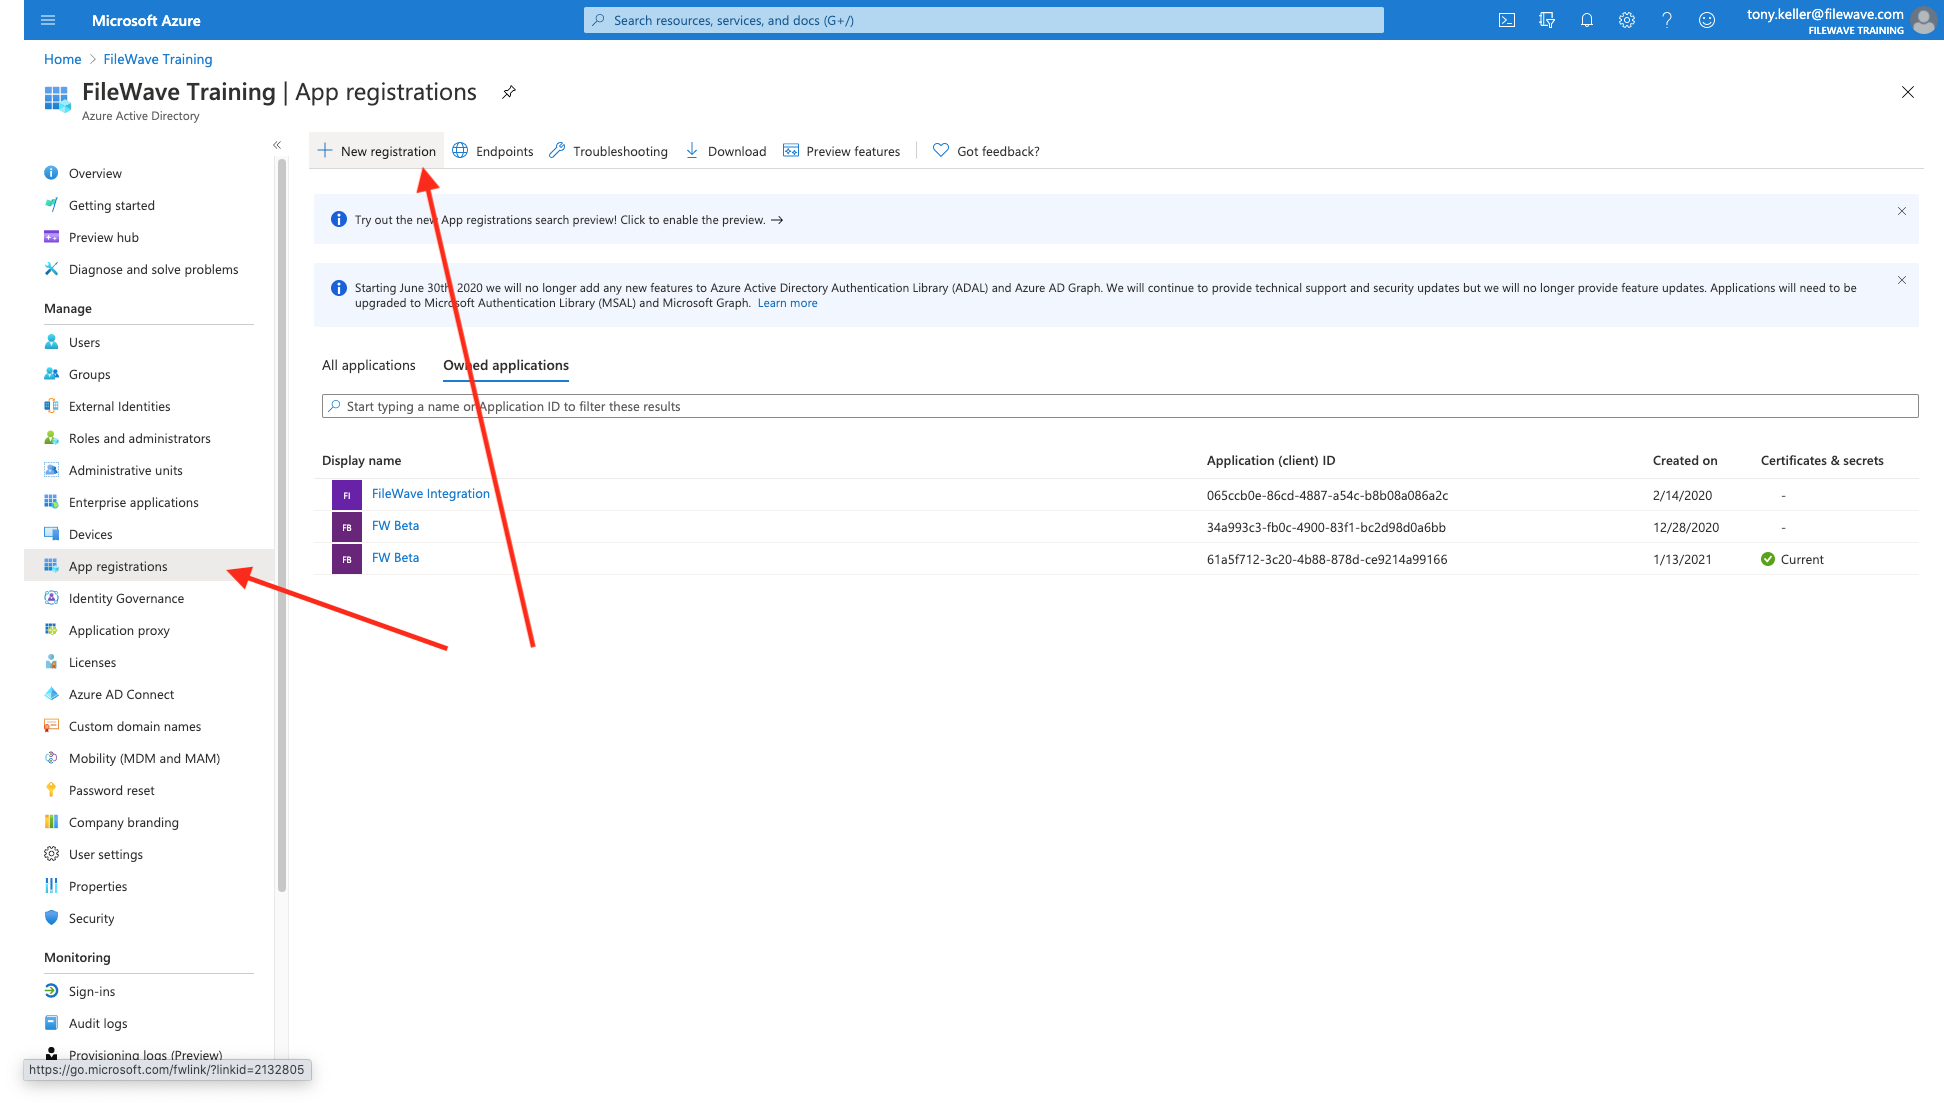Click the Current certificate status
This screenshot has width=1944, height=1108.
pos(1792,559)
